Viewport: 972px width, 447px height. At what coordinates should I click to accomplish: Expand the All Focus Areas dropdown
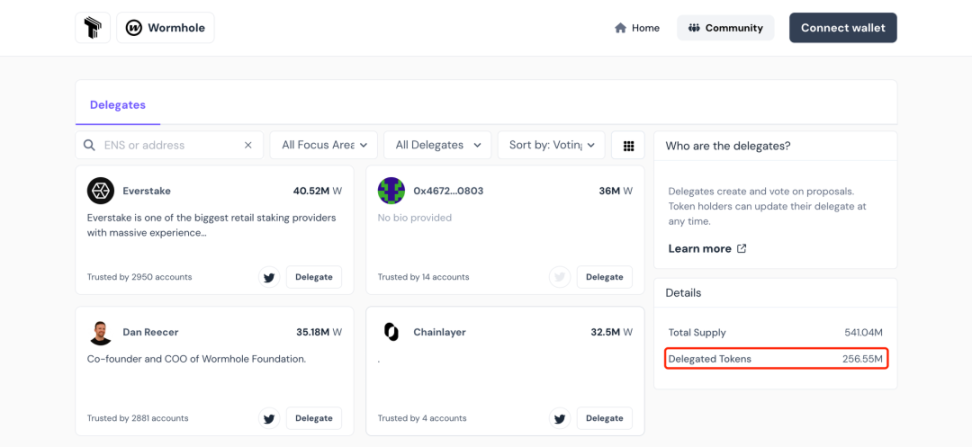coord(324,145)
